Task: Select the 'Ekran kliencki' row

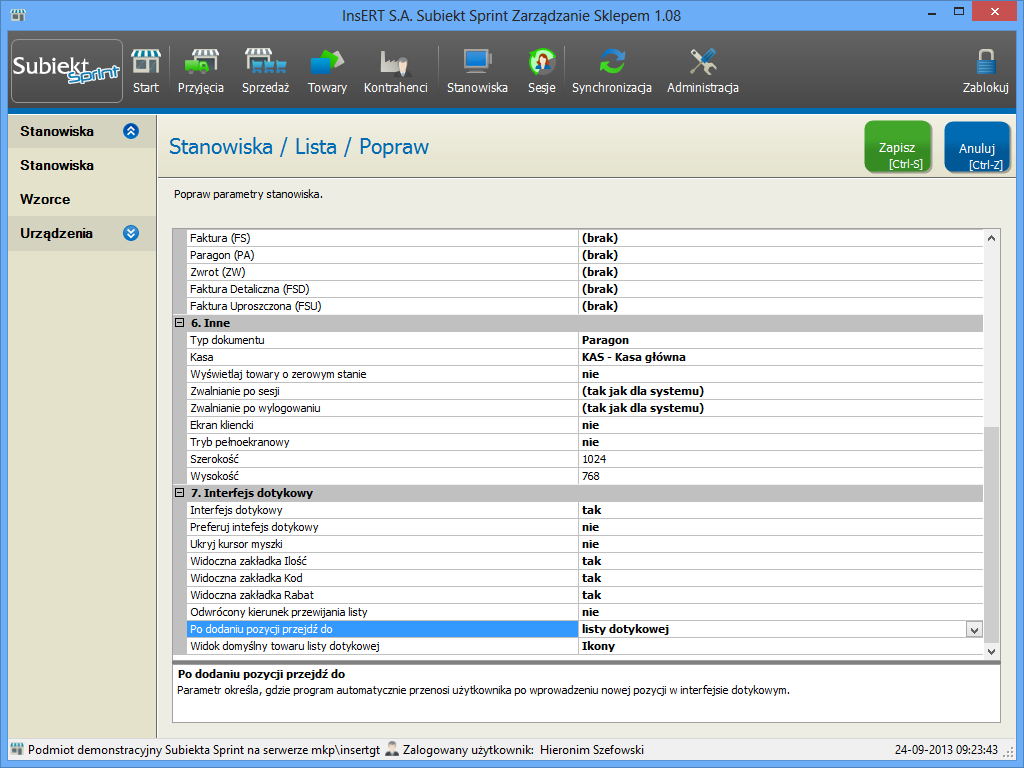Action: [x=584, y=425]
